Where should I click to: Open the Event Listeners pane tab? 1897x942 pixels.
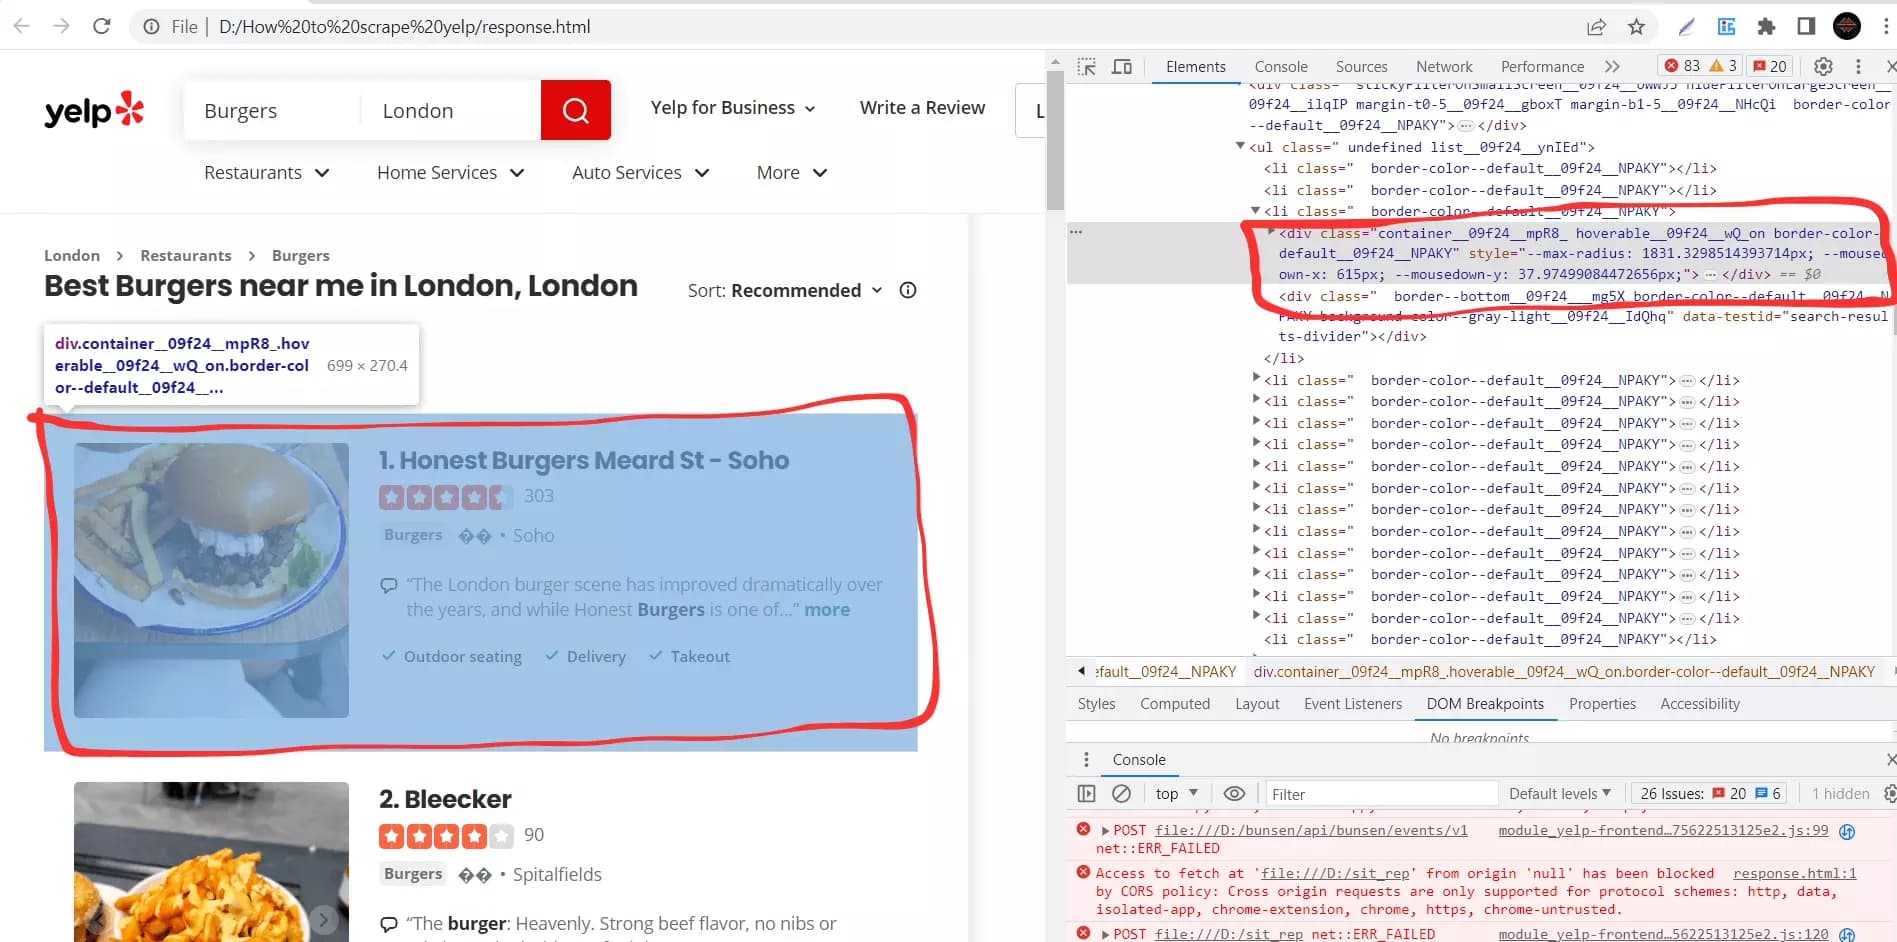click(1353, 704)
